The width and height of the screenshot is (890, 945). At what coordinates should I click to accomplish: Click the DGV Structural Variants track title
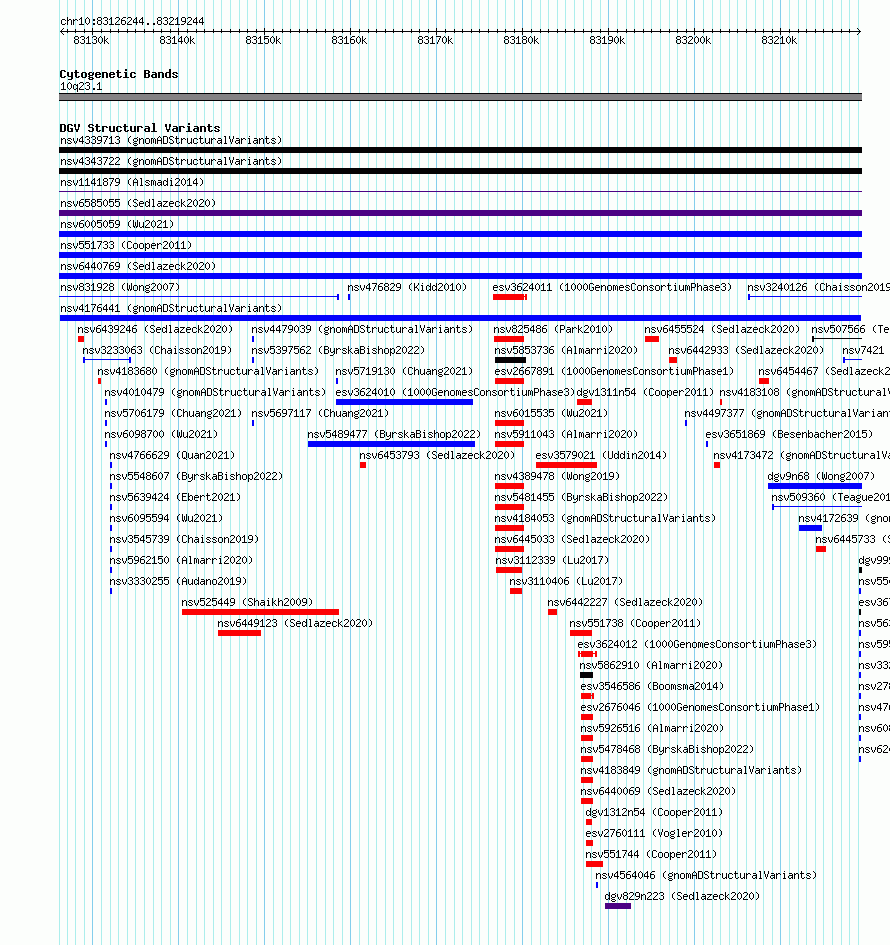pyautogui.click(x=140, y=128)
